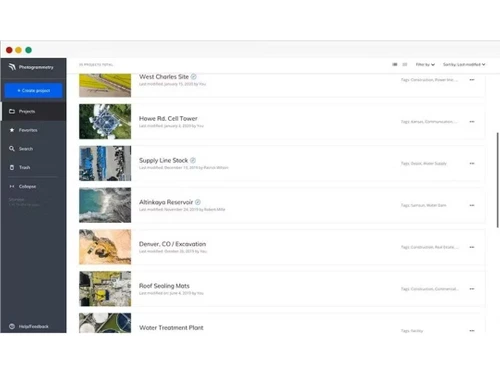Image resolution: width=500 pixels, height=375 pixels.
Task: Open Help/Feedback
Action: pyautogui.click(x=33, y=326)
